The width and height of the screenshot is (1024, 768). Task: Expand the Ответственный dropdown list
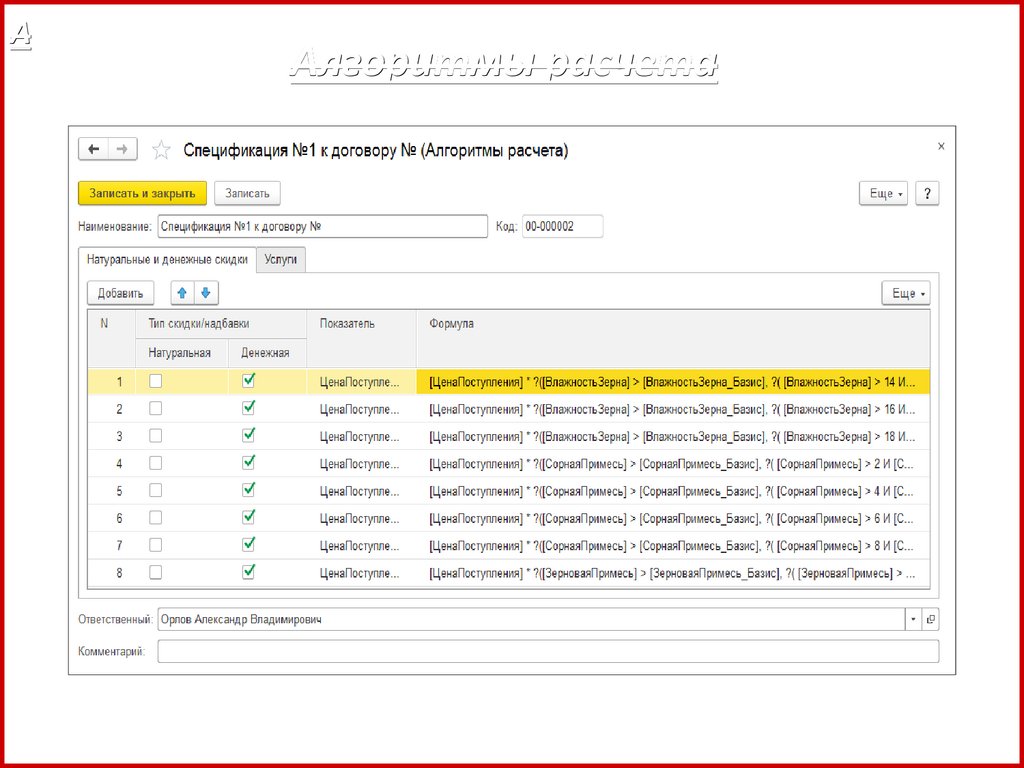tap(913, 620)
